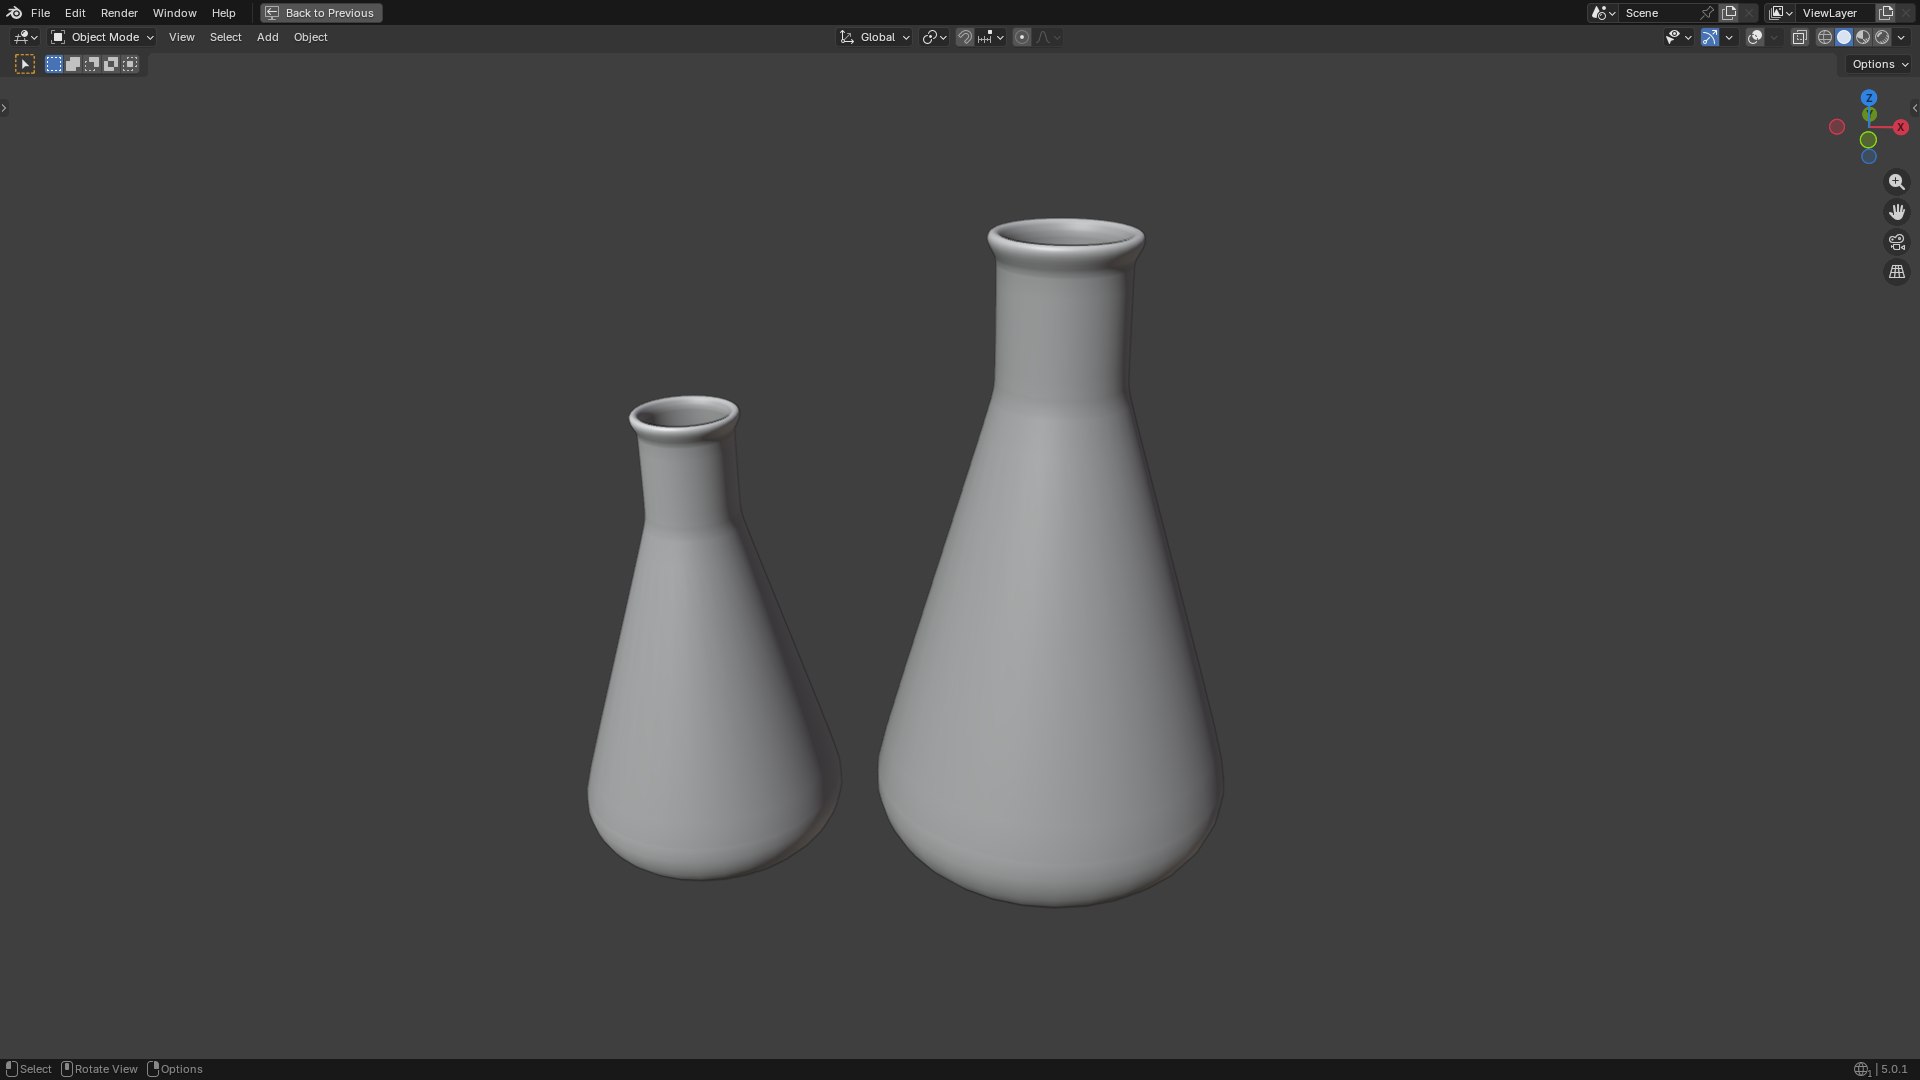This screenshot has height=1080, width=1920.
Task: Open the File menu
Action: (x=40, y=13)
